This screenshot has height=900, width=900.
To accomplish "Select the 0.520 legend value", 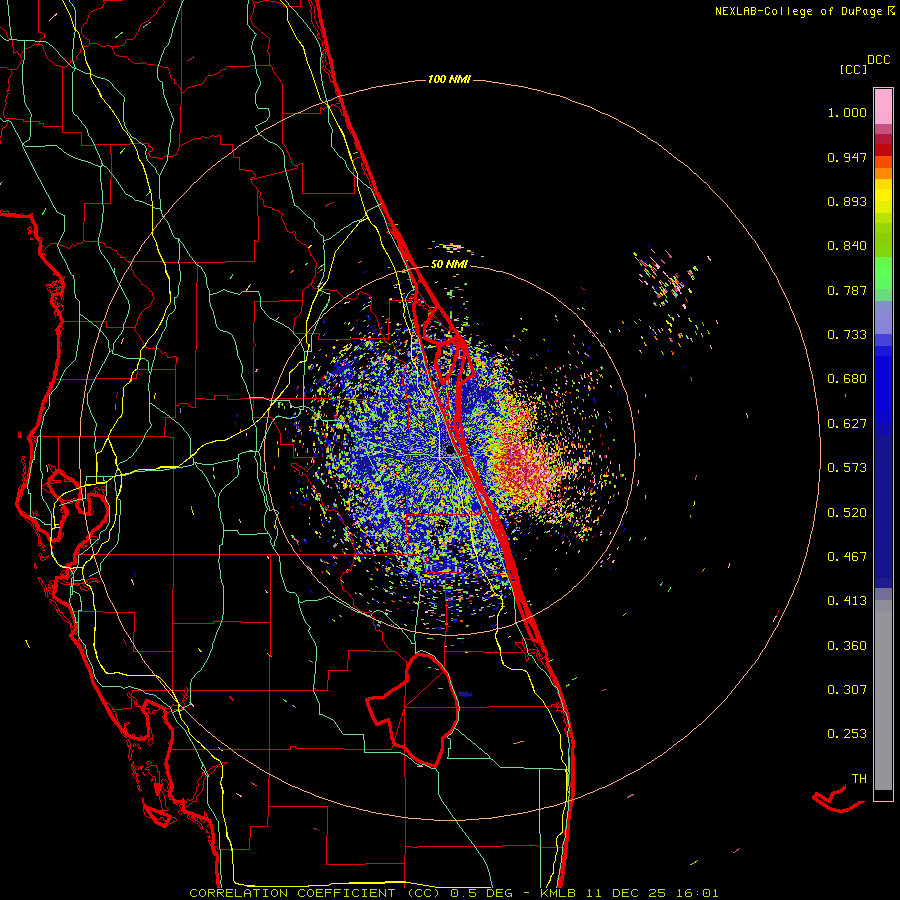I will coord(847,513).
